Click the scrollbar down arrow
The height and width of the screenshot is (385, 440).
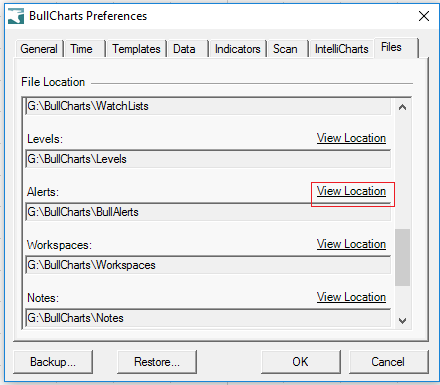click(402, 321)
